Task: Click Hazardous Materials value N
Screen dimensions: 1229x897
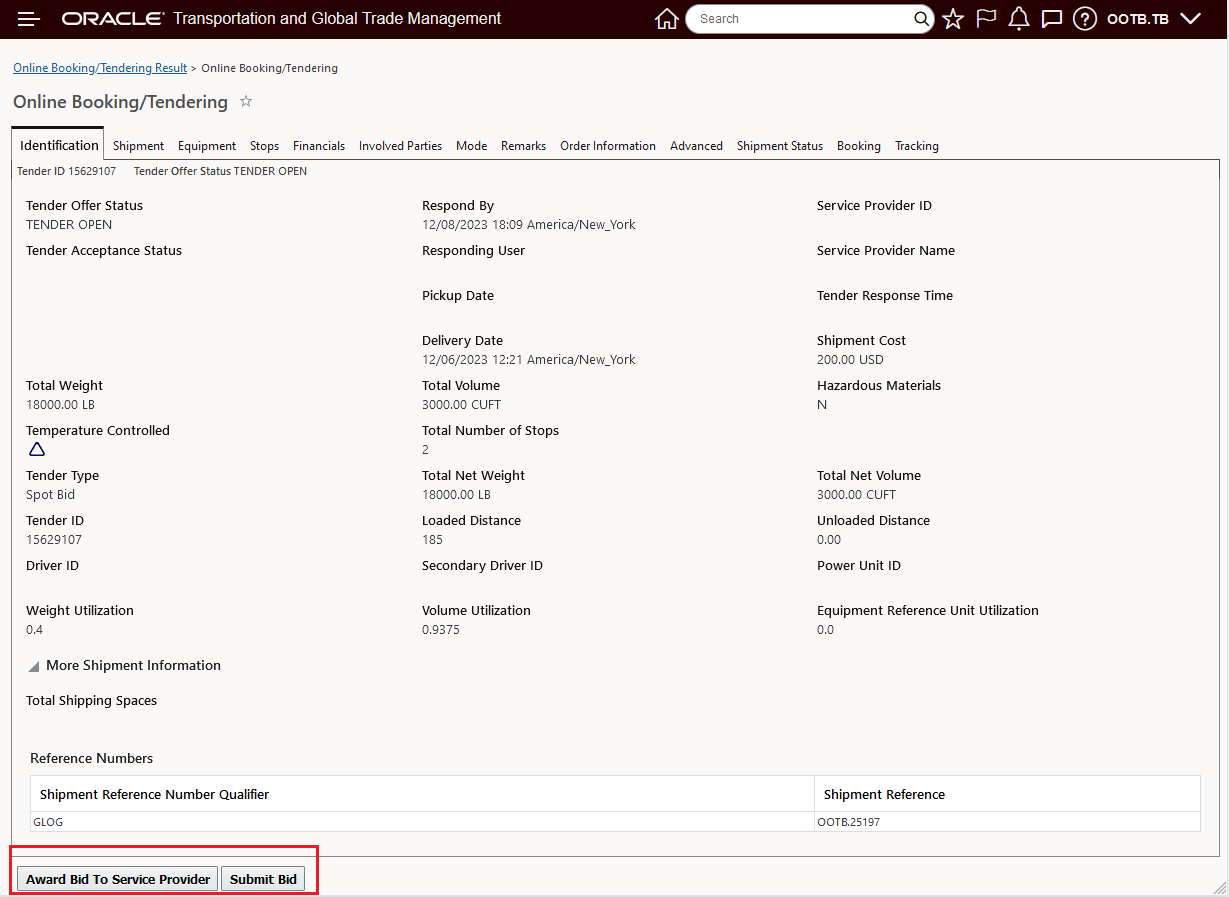Action: pos(822,405)
